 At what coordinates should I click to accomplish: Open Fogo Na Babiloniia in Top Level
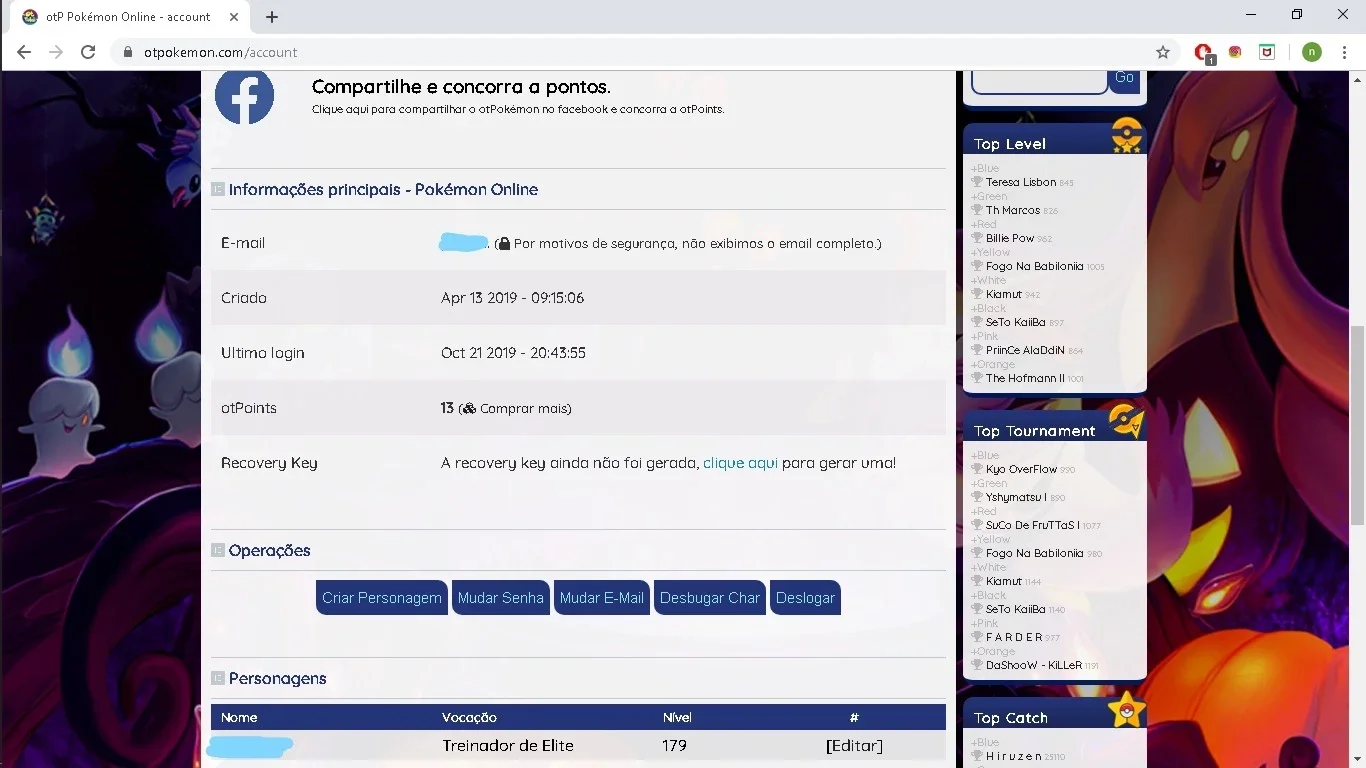click(x=1035, y=266)
